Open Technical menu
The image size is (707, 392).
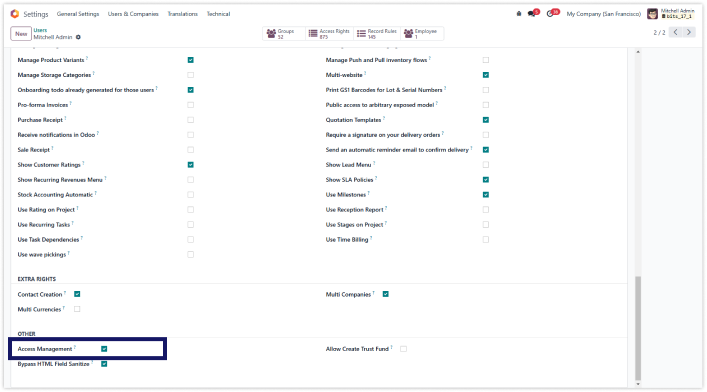tap(218, 14)
